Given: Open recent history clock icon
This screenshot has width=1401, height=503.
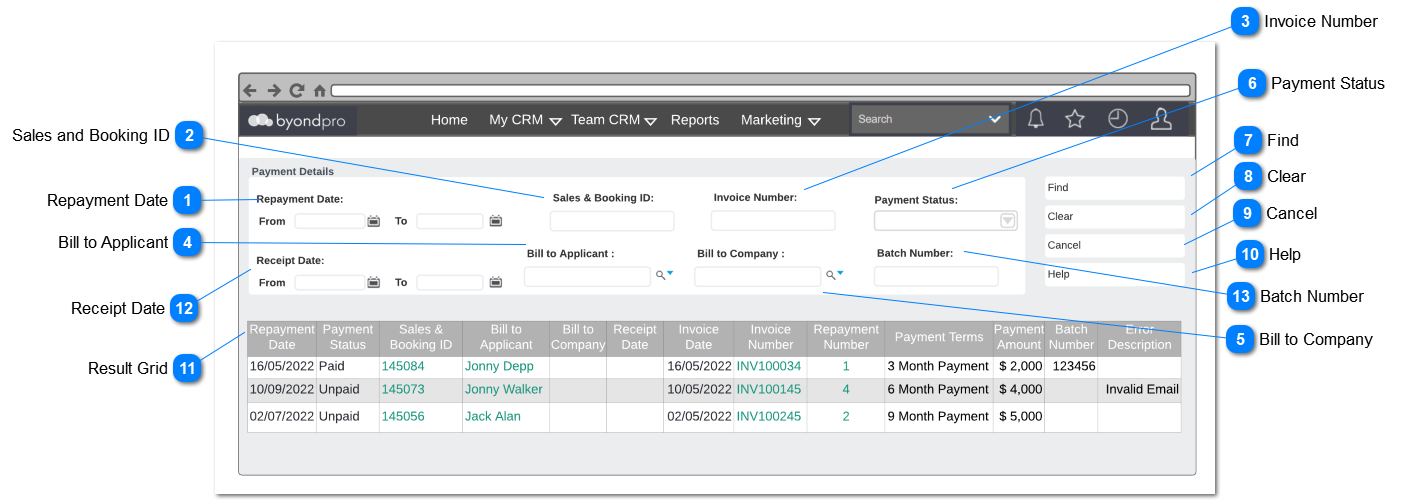Looking at the screenshot, I should 1118,119.
